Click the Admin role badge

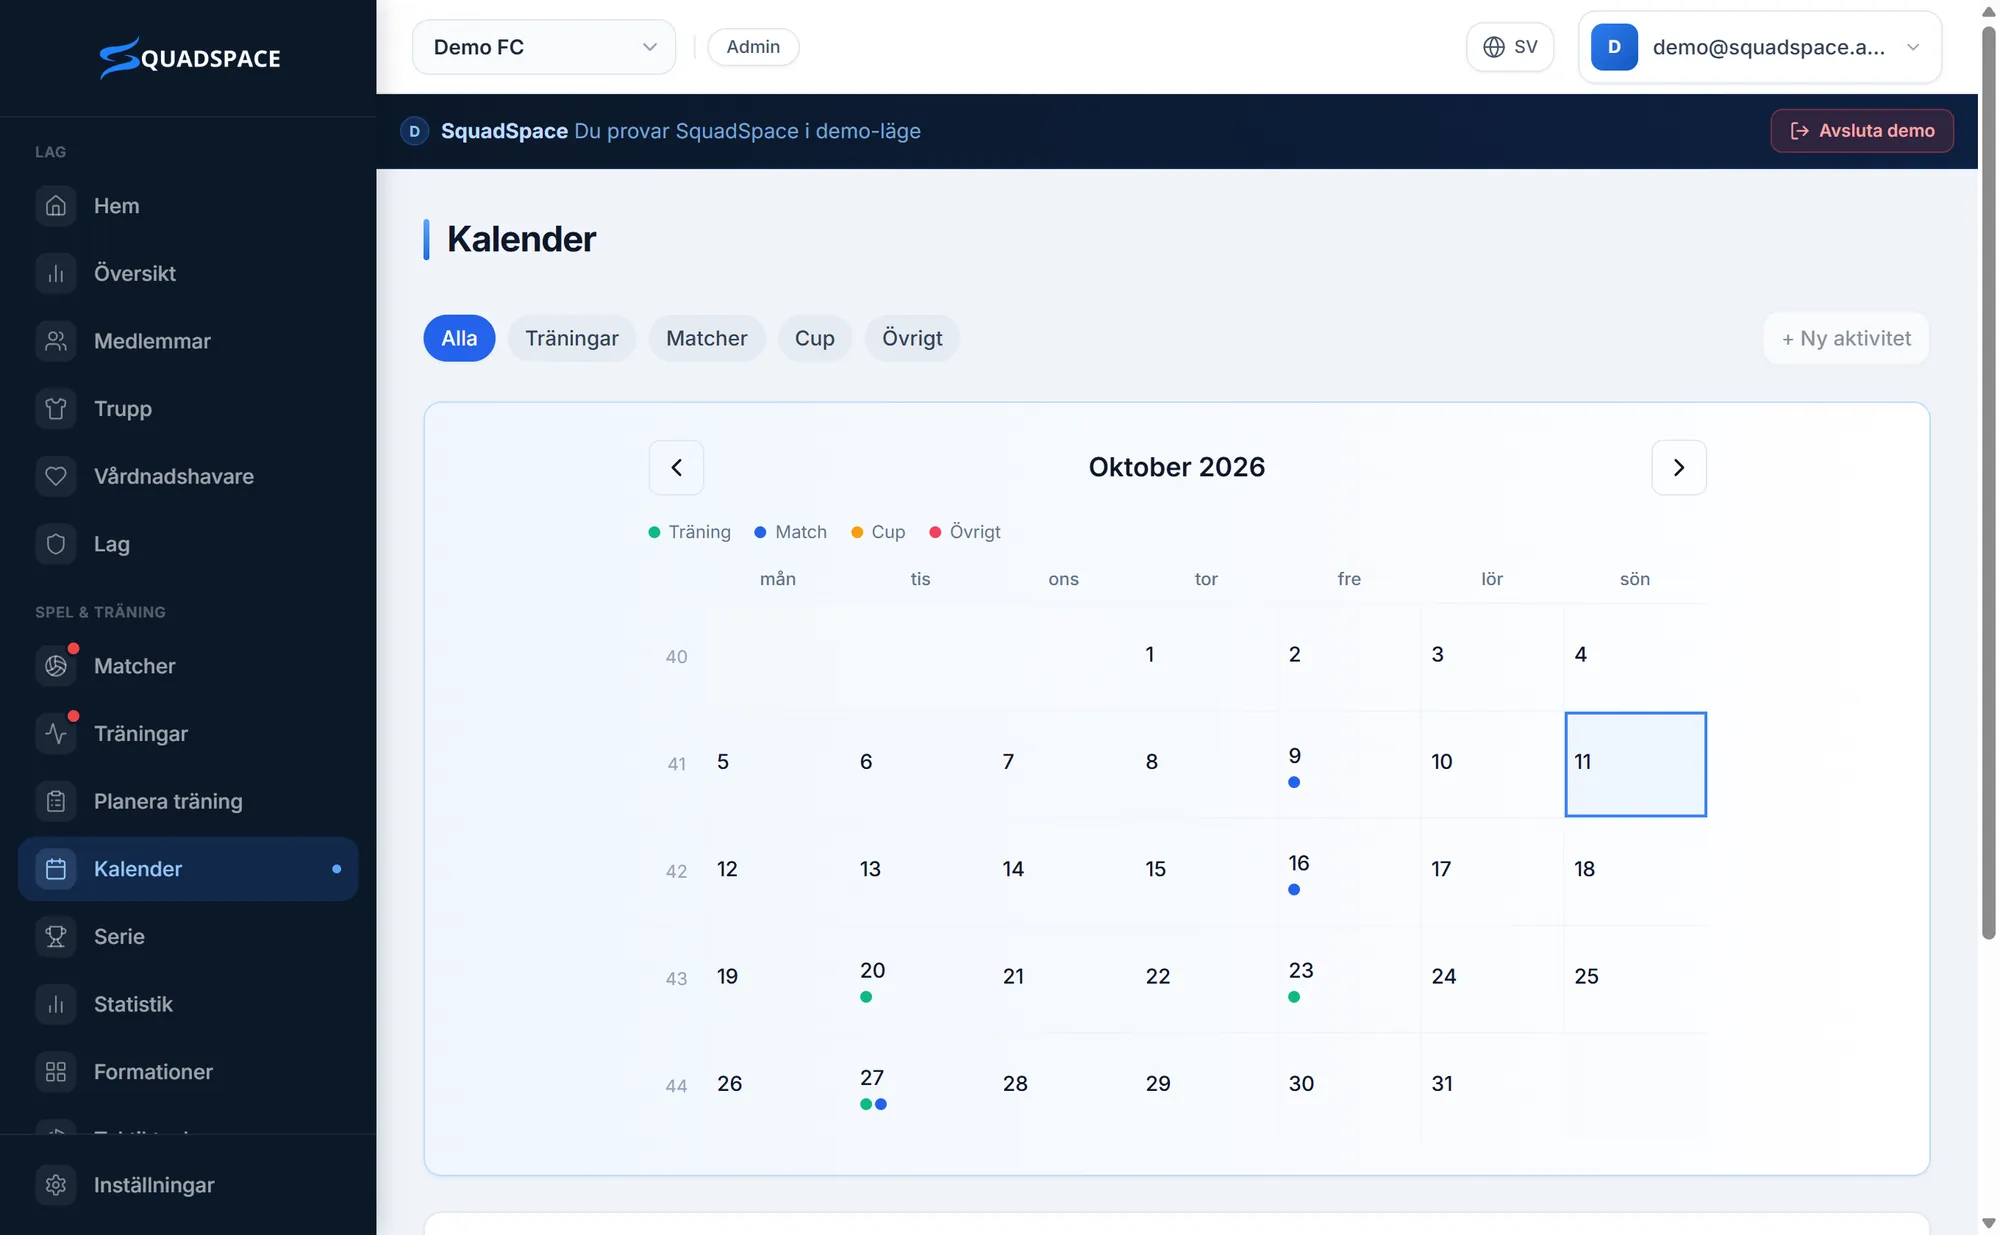tap(753, 47)
